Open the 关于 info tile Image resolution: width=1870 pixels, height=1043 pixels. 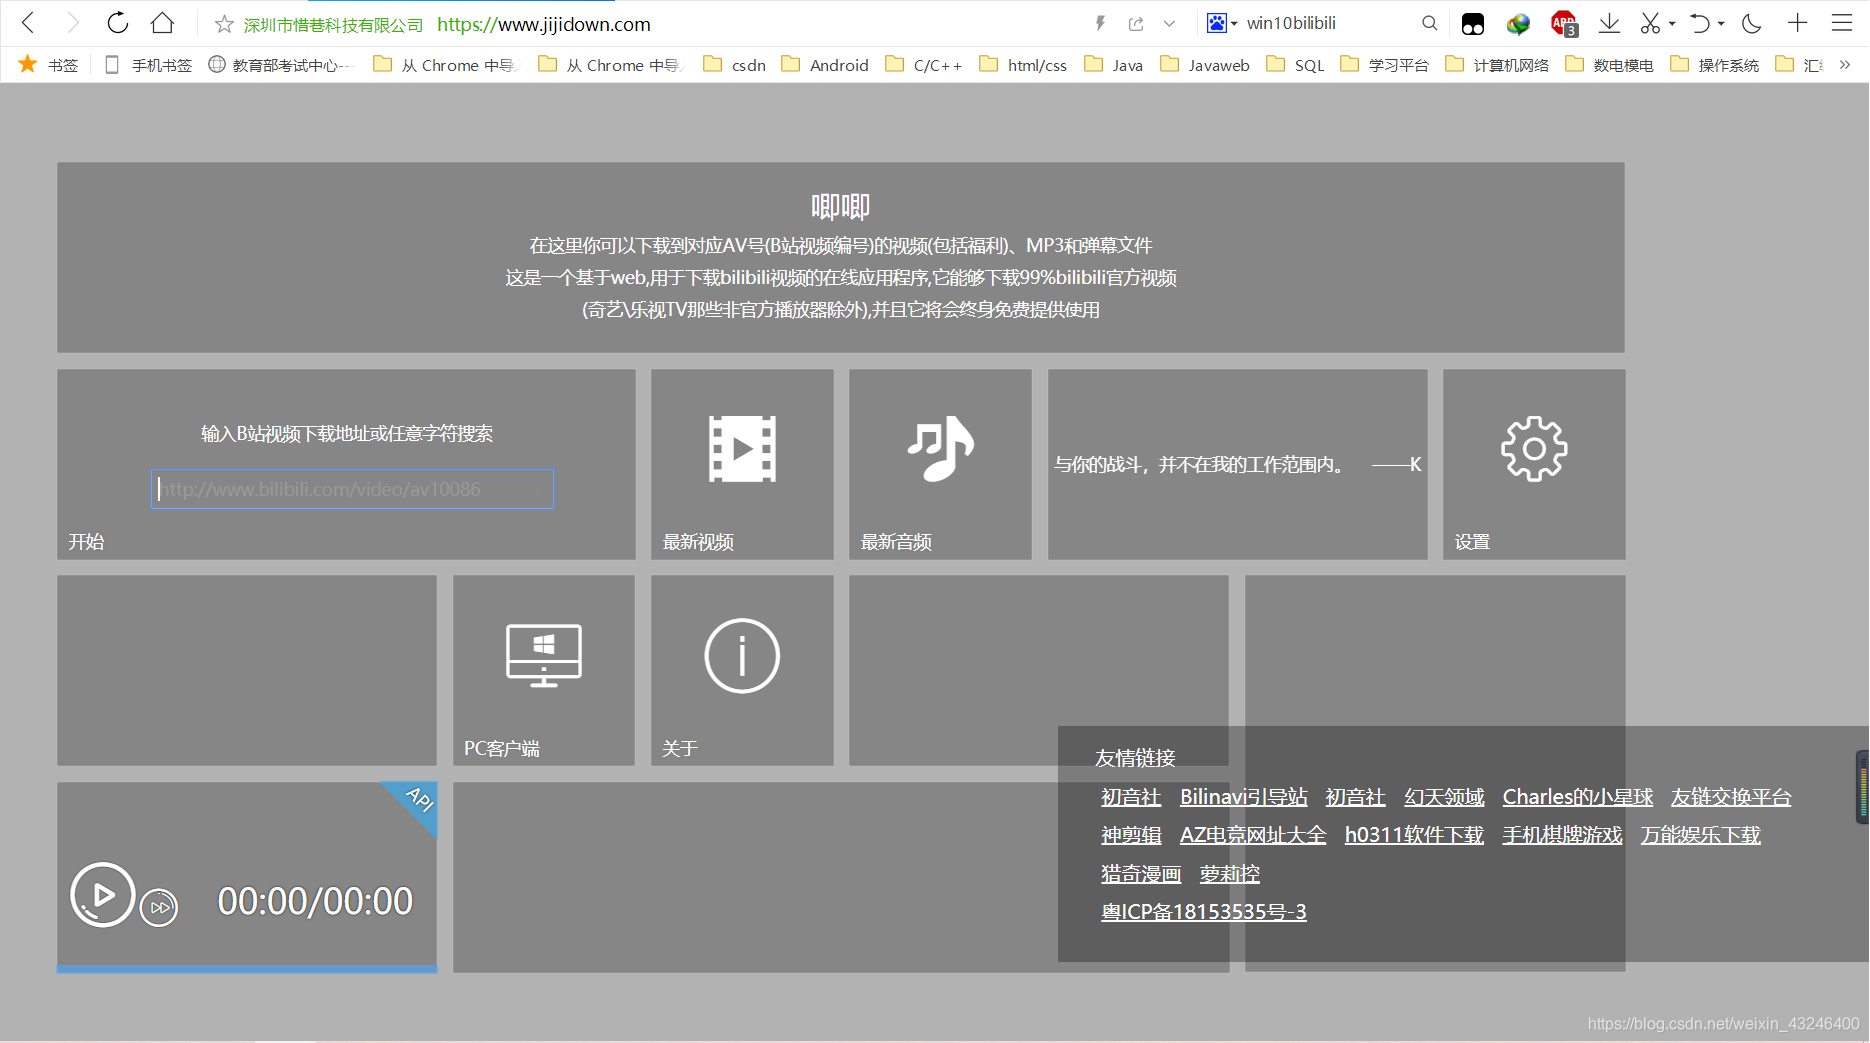click(742, 670)
